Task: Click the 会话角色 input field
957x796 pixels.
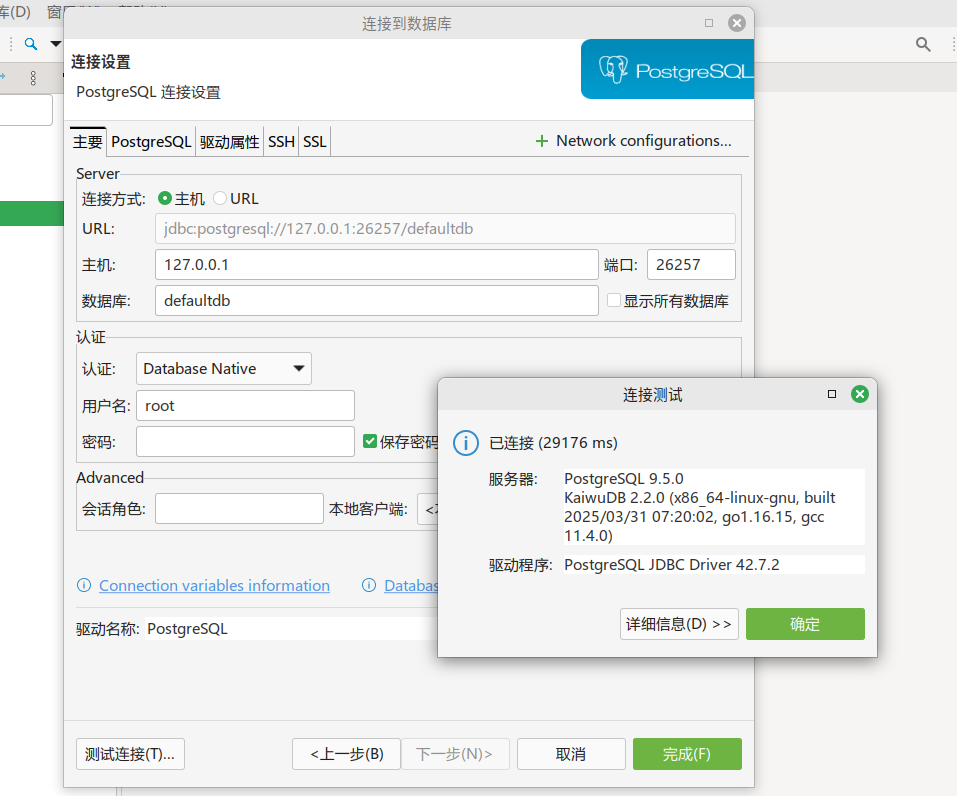Action: (x=239, y=508)
